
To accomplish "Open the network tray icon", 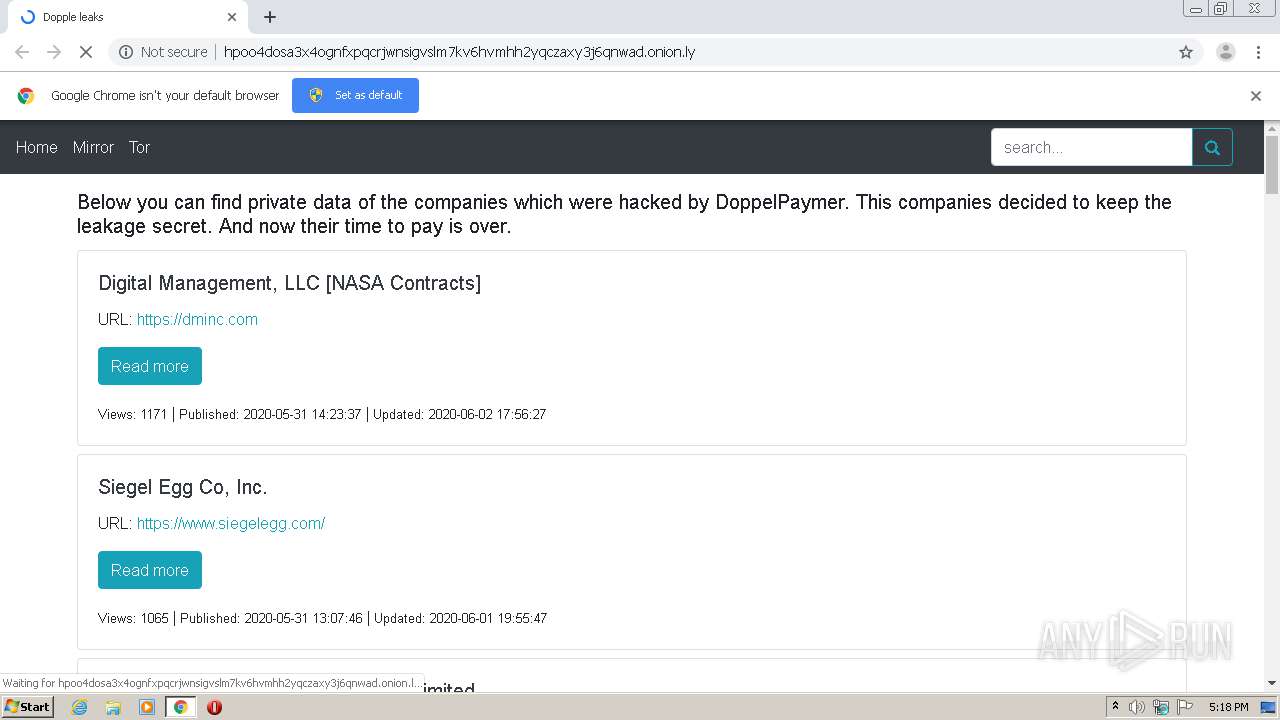I will tap(1161, 707).
